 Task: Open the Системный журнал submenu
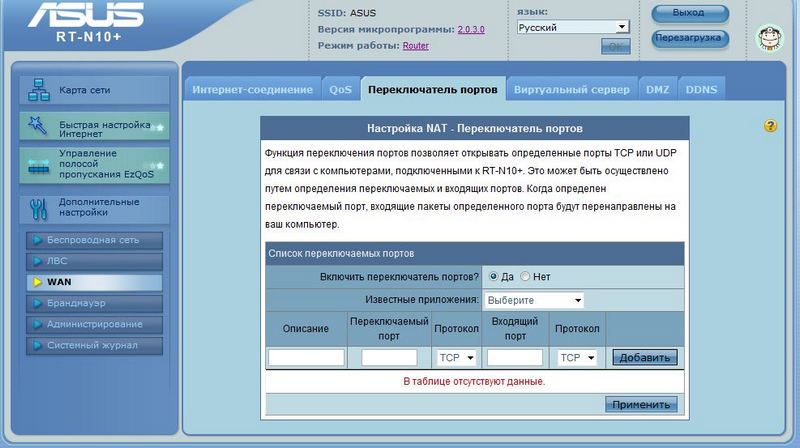coord(94,345)
